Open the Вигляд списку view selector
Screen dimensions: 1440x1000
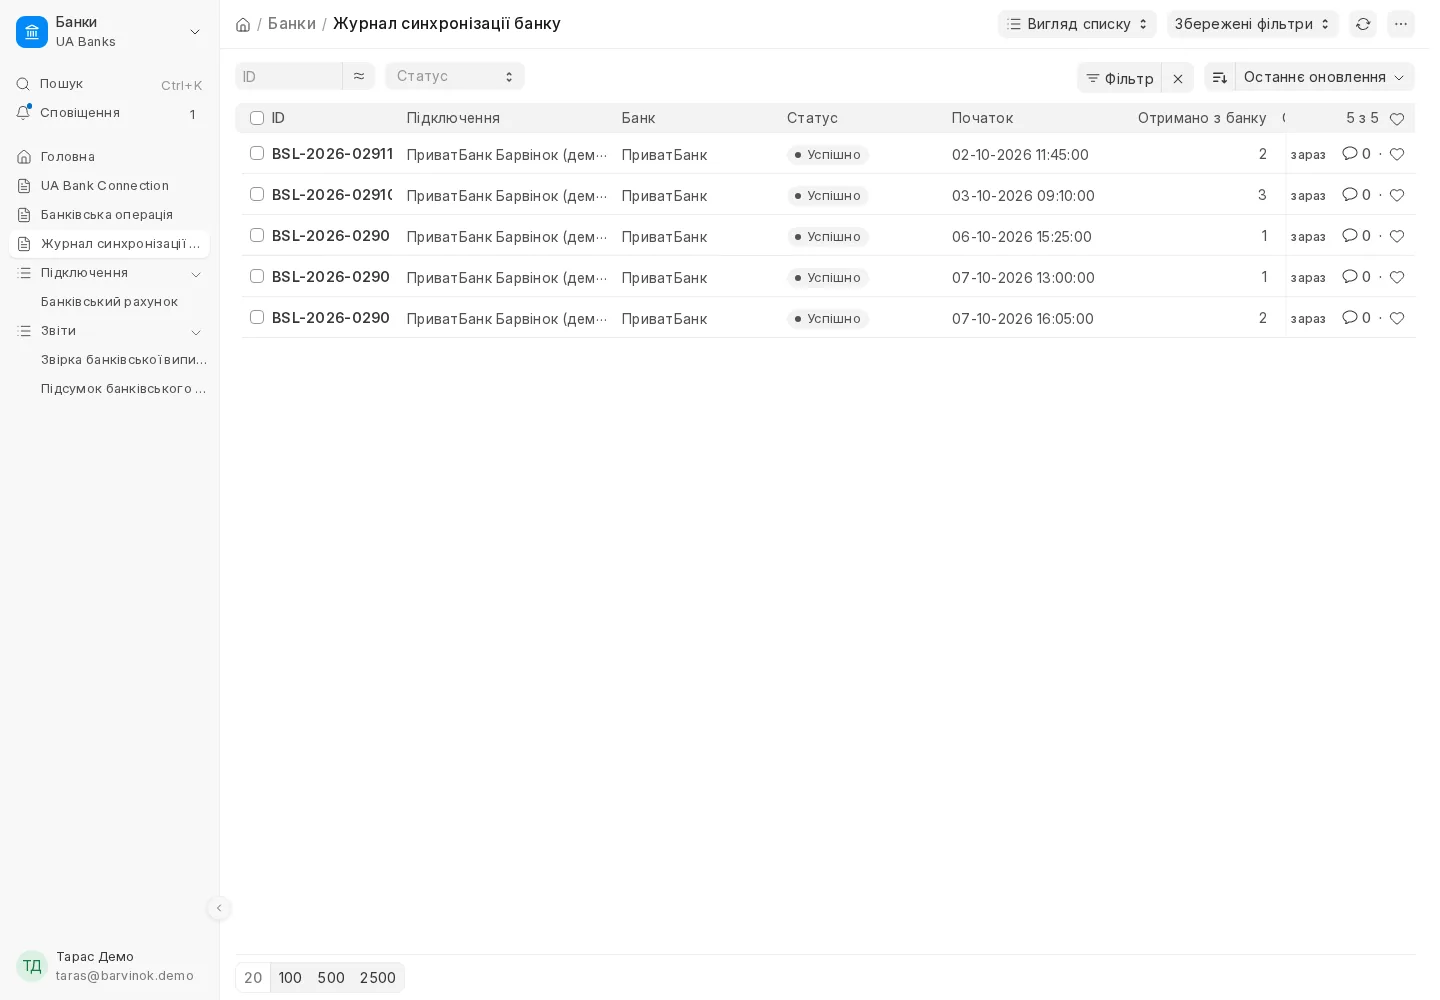[x=1077, y=24]
